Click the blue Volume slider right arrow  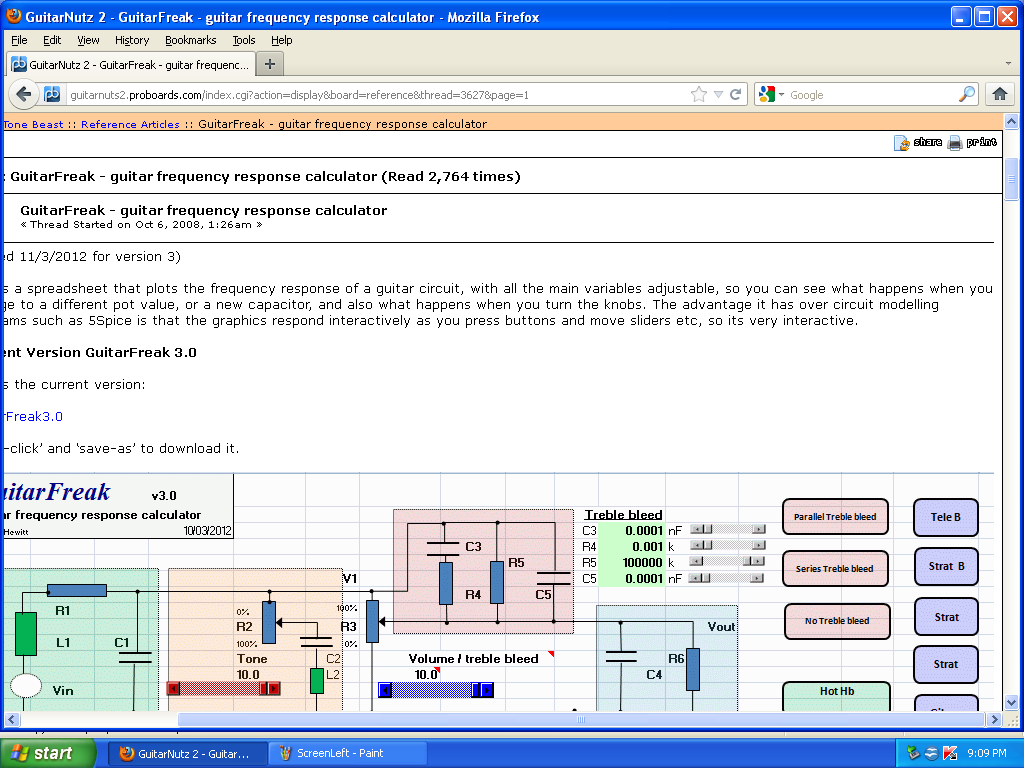[x=487, y=690]
